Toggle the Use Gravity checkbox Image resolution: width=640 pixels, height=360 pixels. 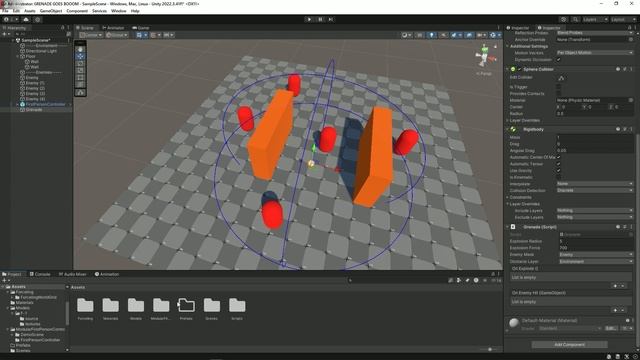pos(559,171)
